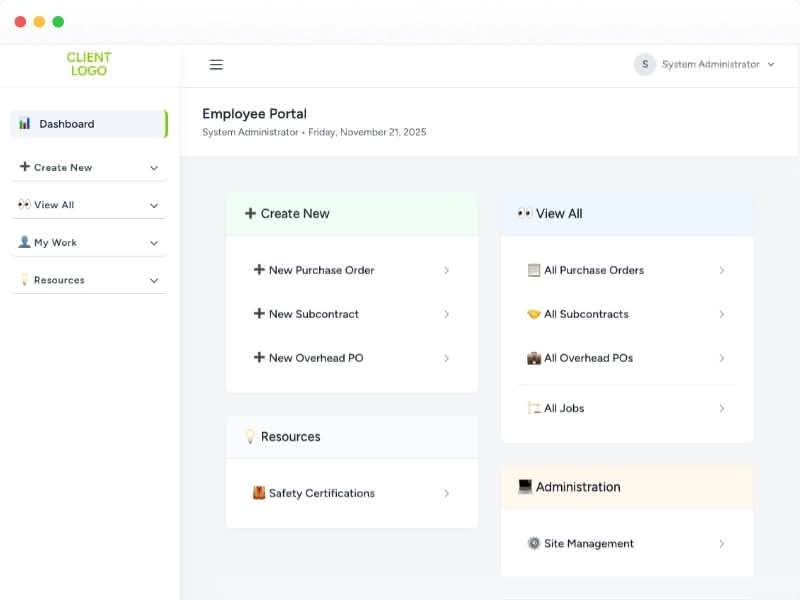Click the hamburger menu icon
This screenshot has height=600, width=800.
[x=216, y=64]
